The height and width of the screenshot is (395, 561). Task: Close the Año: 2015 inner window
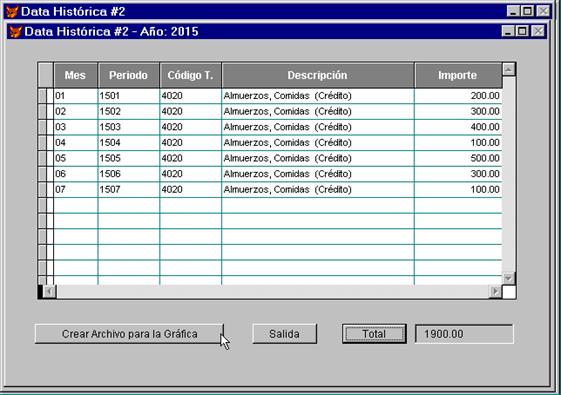point(538,31)
